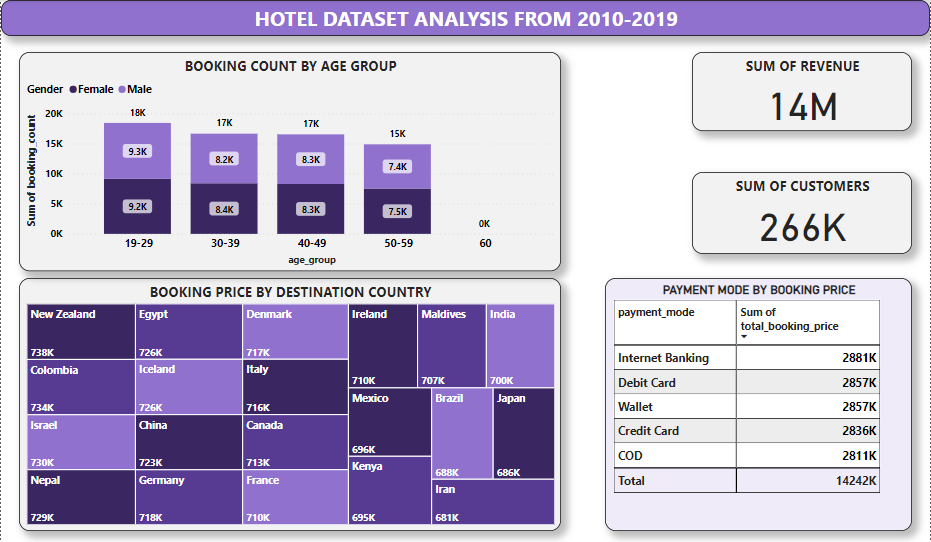Select the New Zealand treemap tile
Image resolution: width=931 pixels, height=542 pixels.
click(x=81, y=332)
